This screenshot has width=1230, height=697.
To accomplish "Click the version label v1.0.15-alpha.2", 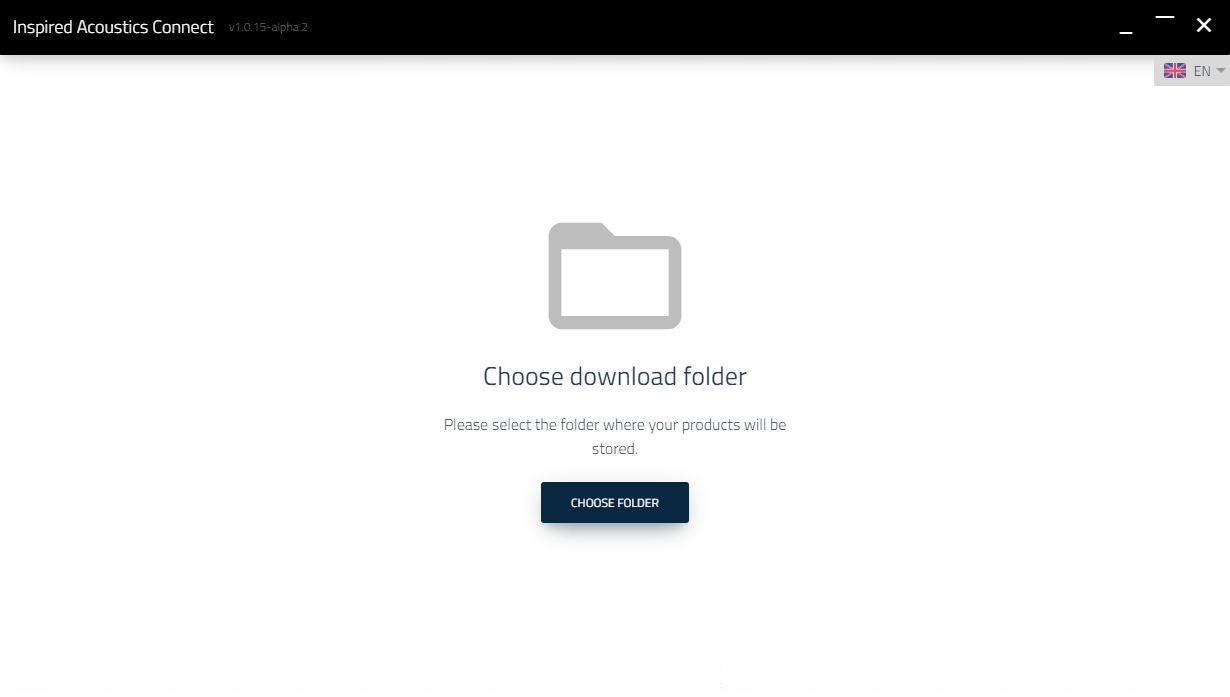I will 268,28.
